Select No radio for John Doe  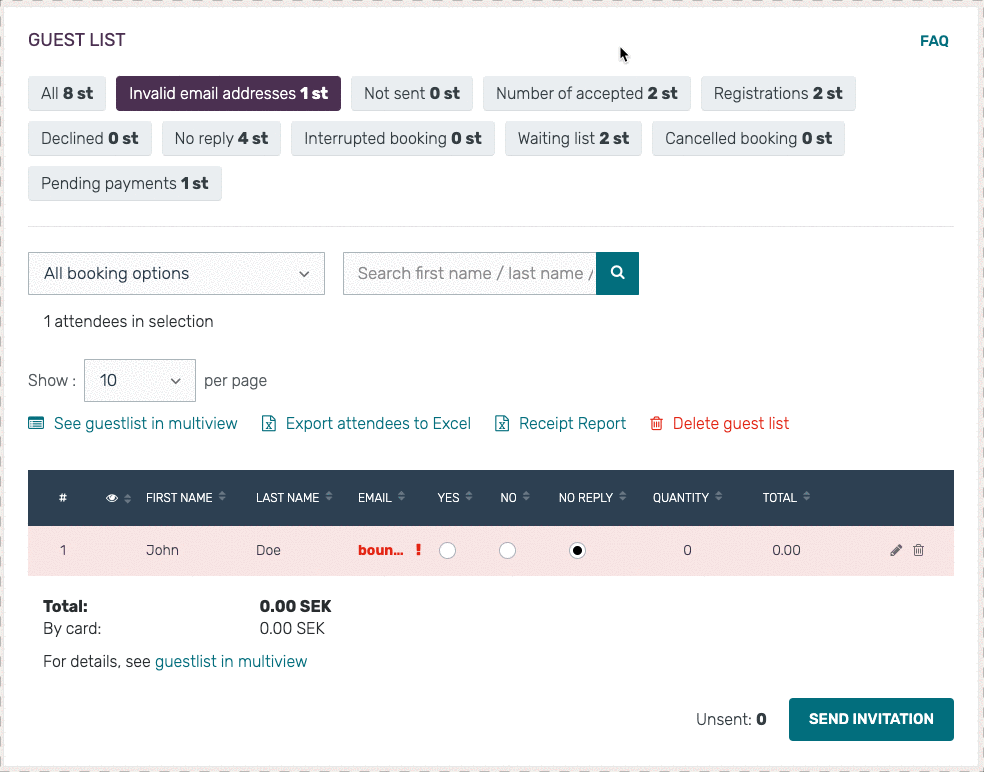(507, 550)
